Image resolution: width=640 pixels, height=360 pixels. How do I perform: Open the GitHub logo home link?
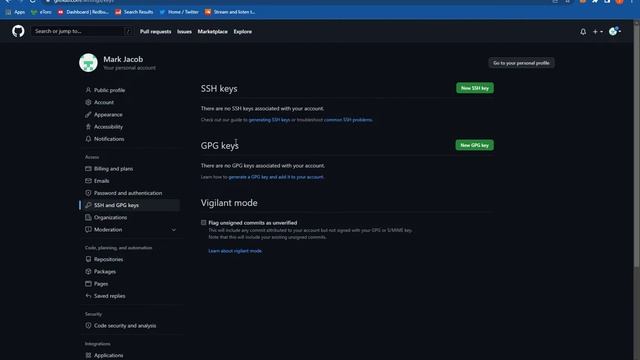click(x=18, y=31)
